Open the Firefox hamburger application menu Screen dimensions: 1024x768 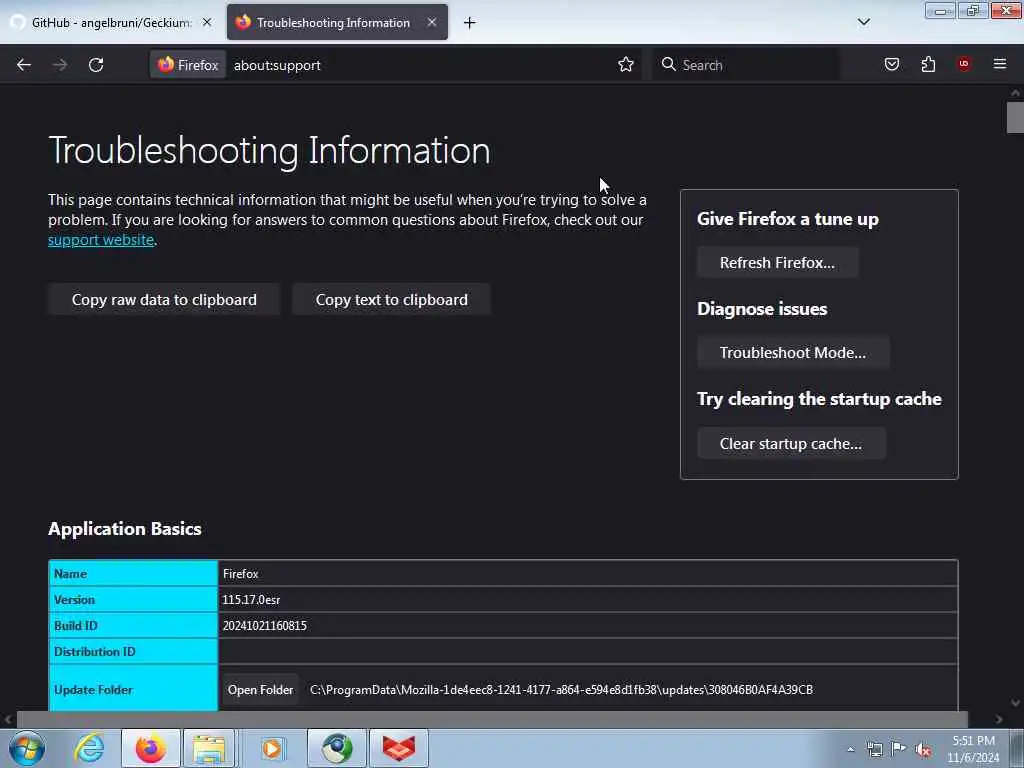1000,64
